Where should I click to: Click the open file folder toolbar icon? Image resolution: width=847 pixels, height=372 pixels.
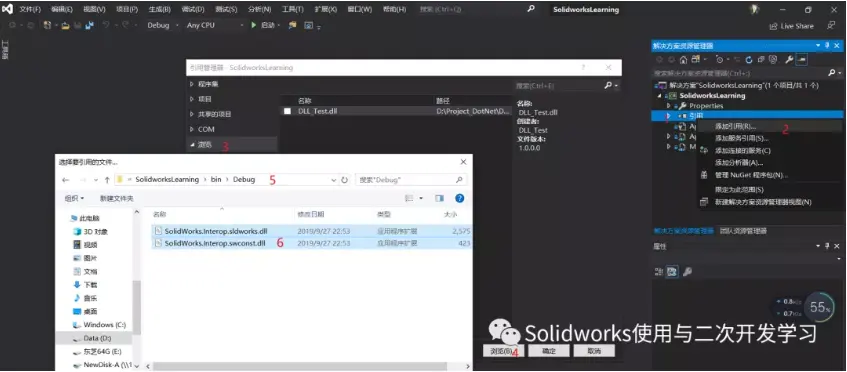coord(65,25)
